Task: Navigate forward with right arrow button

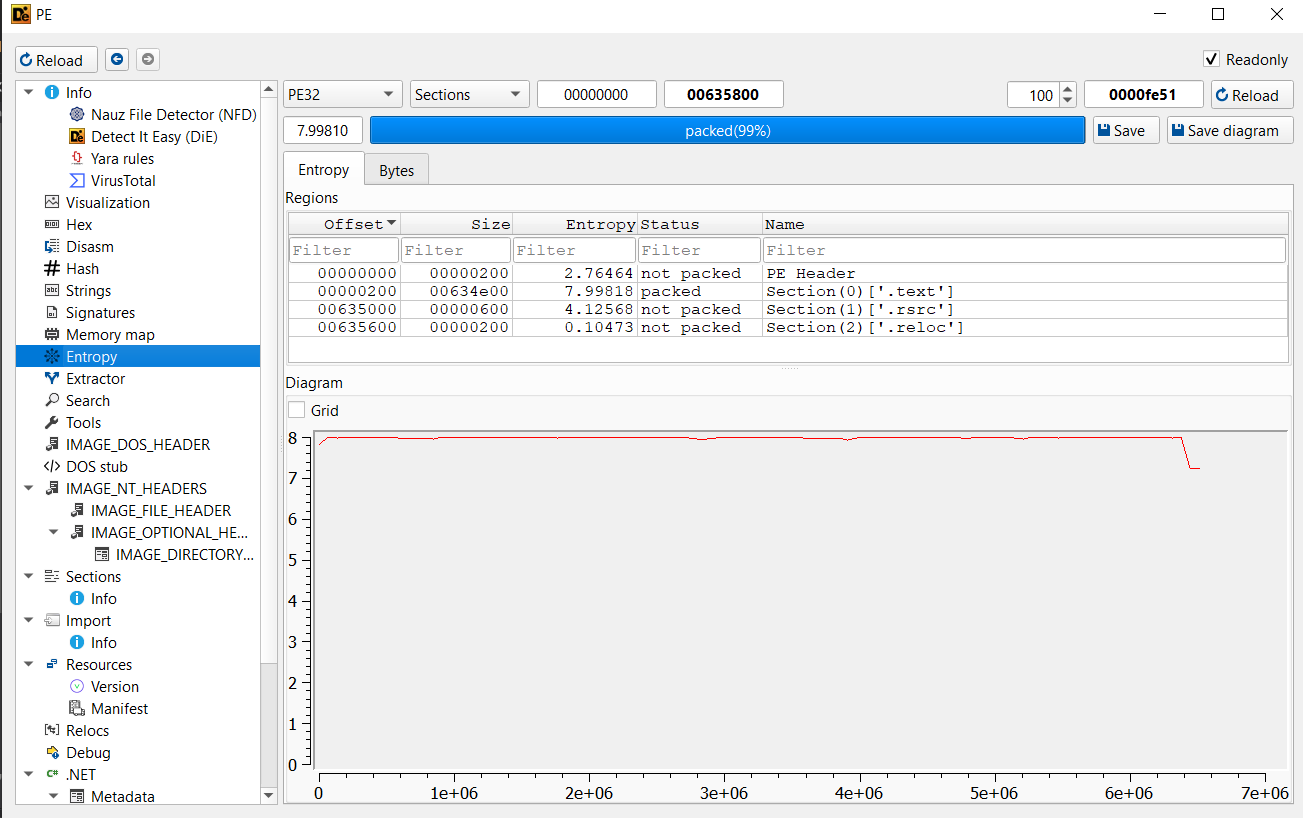Action: [x=148, y=60]
